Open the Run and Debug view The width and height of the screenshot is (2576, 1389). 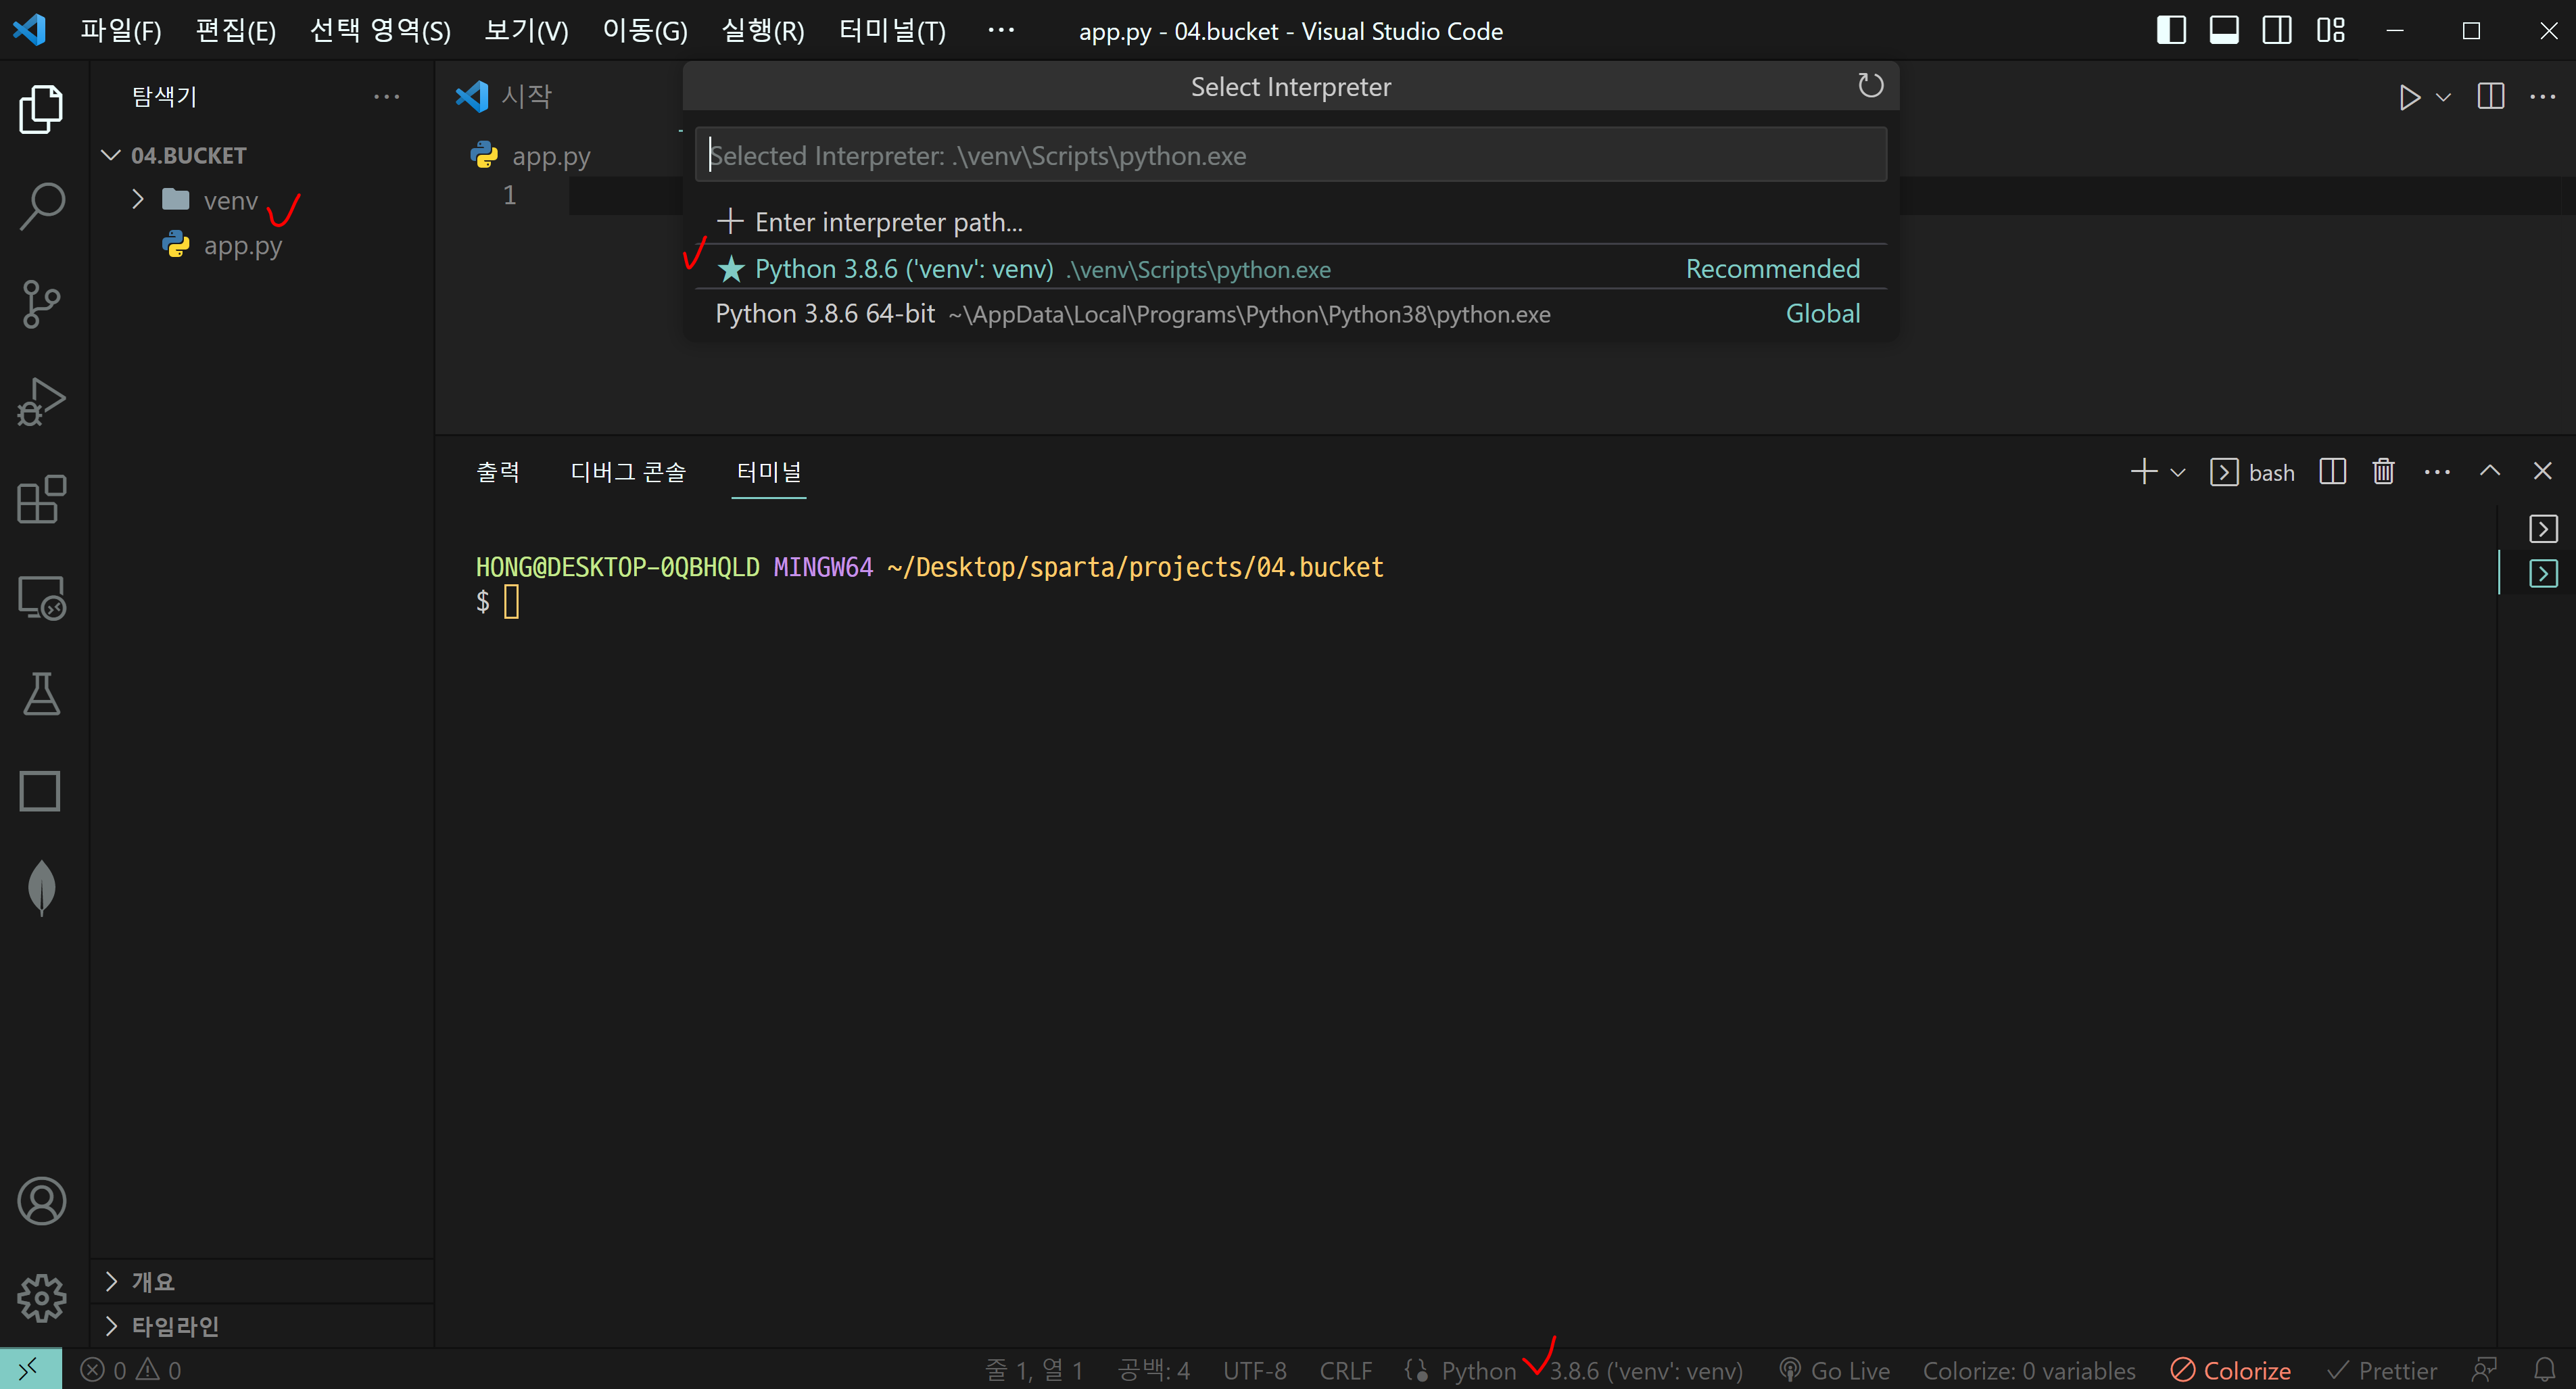(41, 402)
